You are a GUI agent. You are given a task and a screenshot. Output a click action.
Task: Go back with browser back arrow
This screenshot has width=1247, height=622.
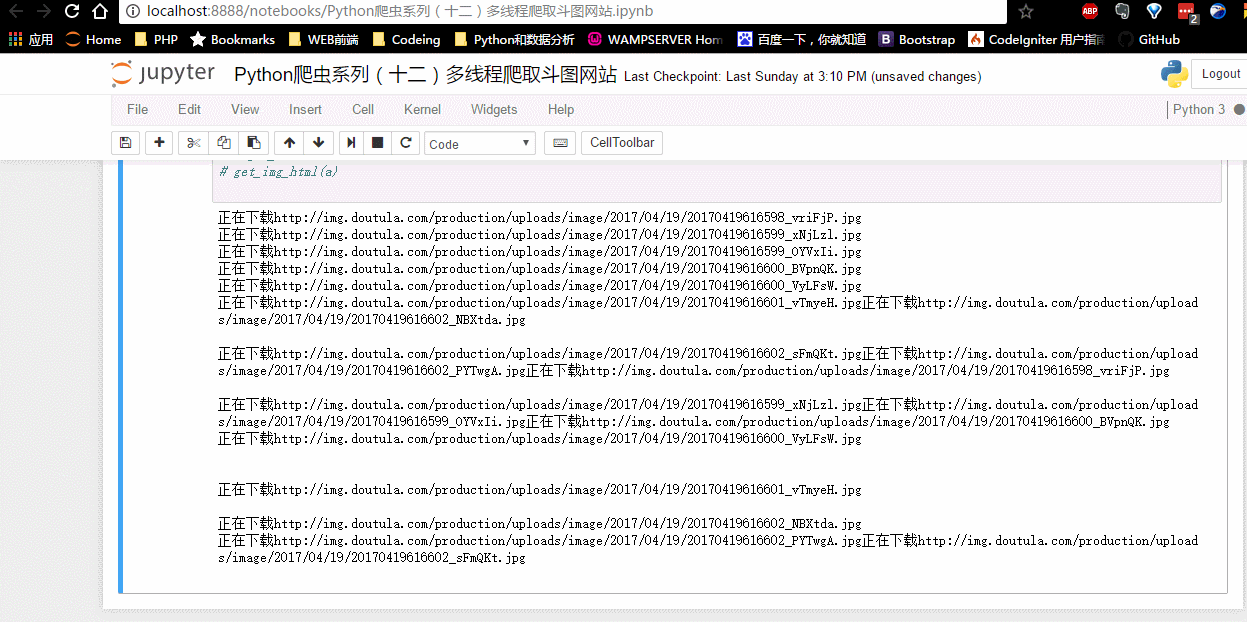point(15,12)
